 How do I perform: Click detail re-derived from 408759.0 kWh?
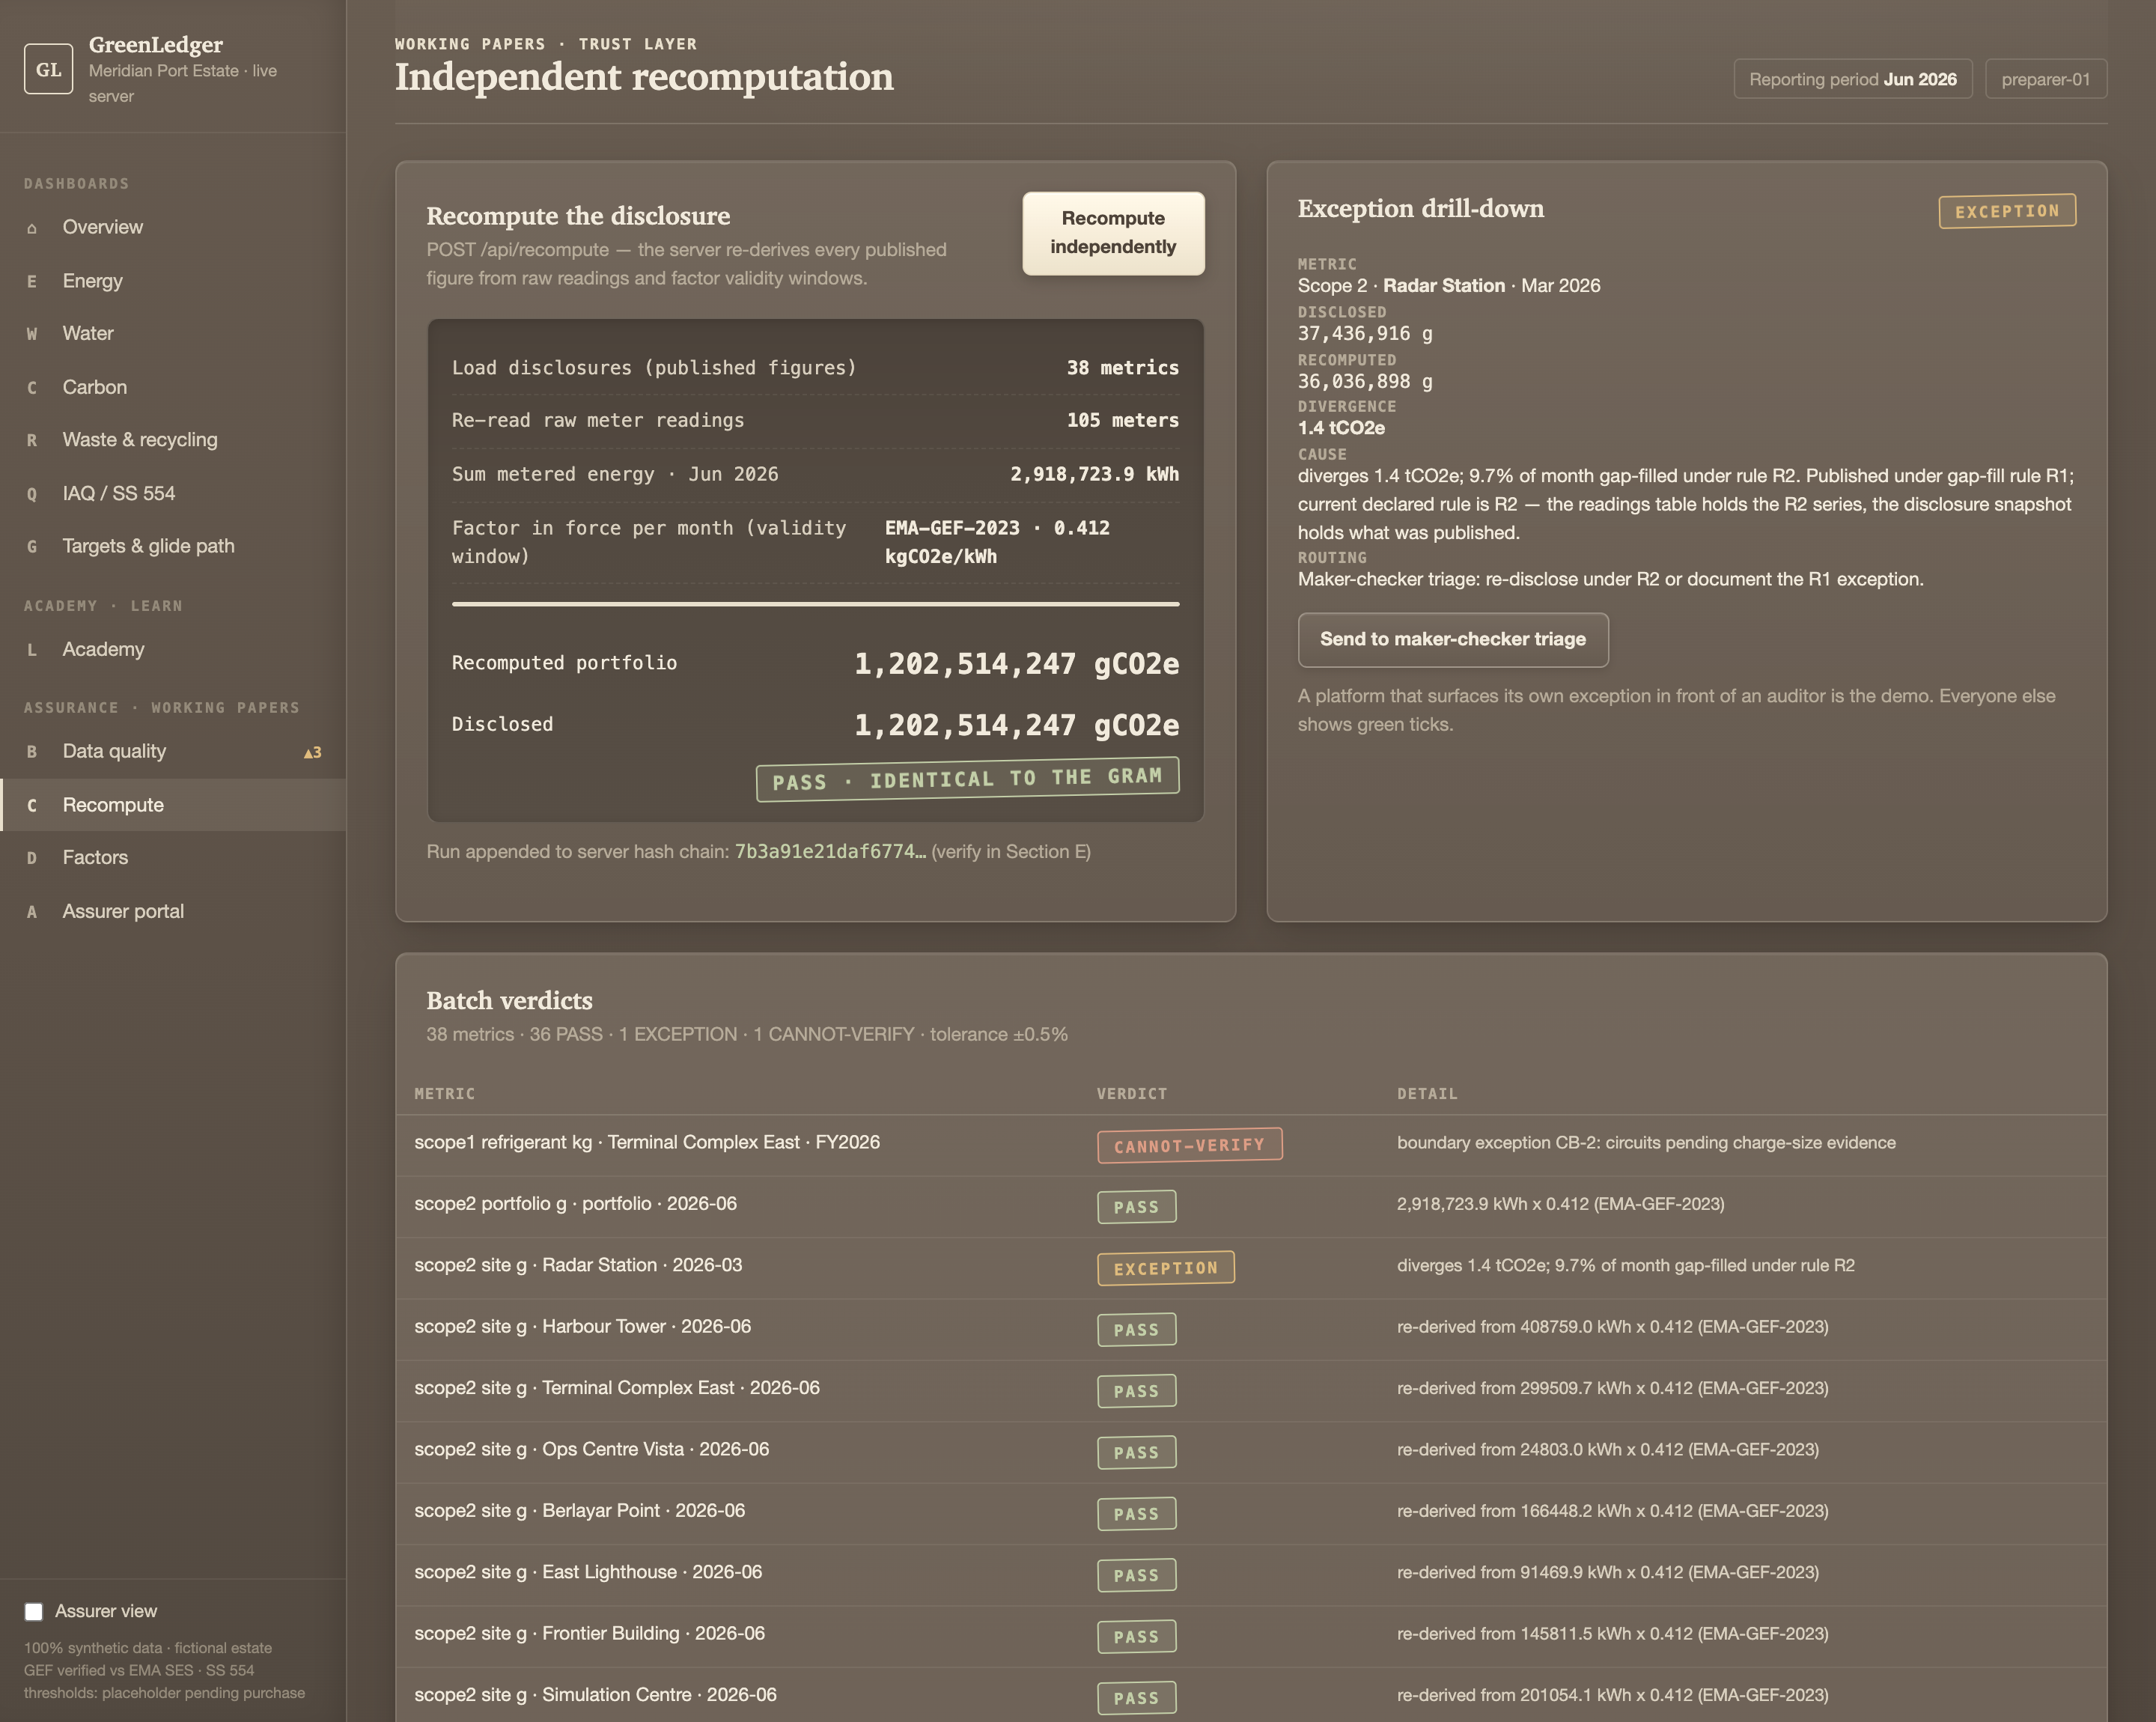(1612, 1326)
